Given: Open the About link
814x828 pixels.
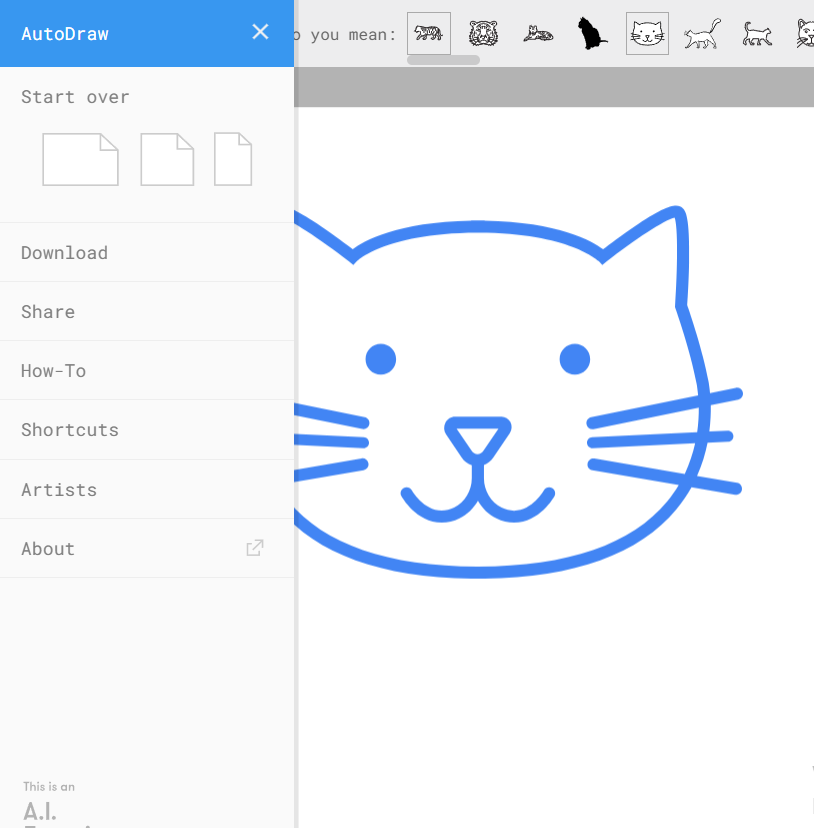Looking at the screenshot, I should click(48, 549).
